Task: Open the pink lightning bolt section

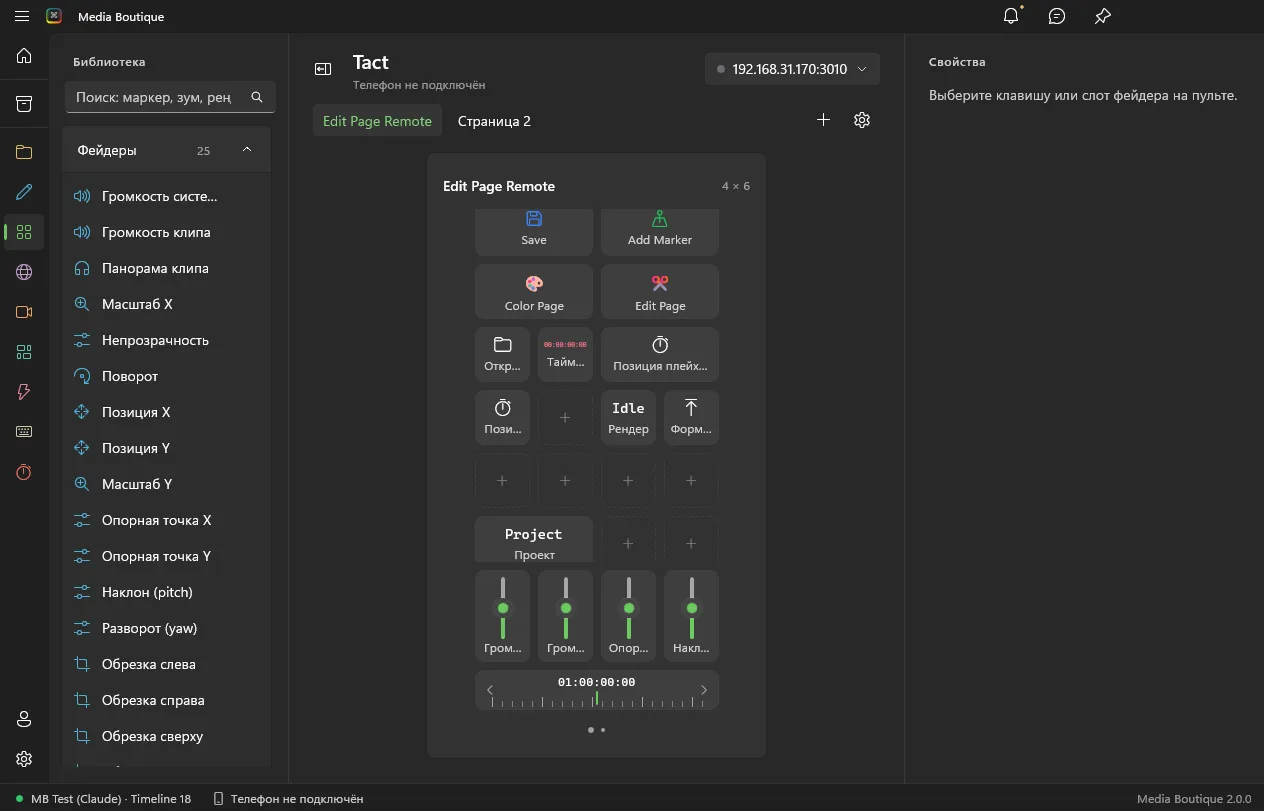Action: 24,392
